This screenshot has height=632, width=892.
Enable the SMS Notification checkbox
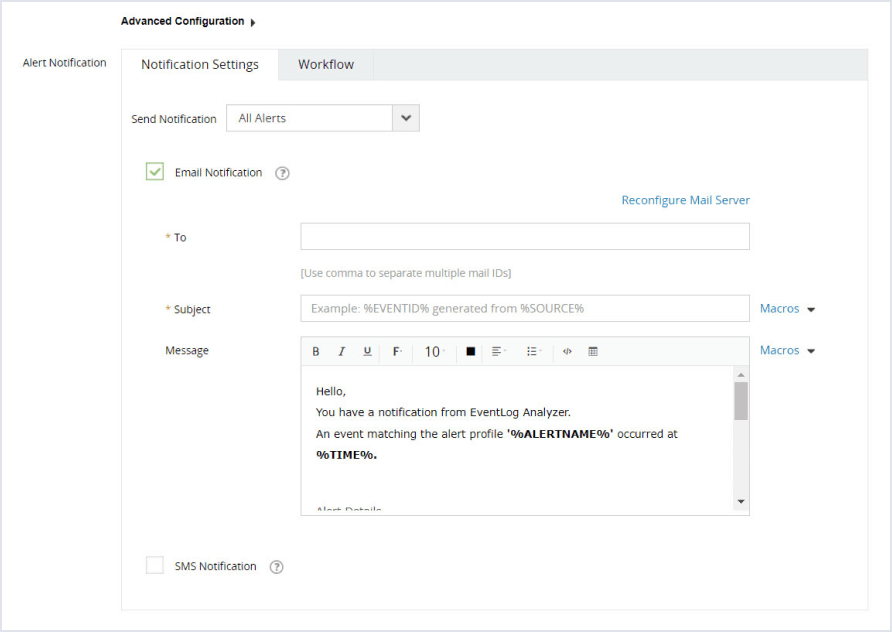(155, 566)
